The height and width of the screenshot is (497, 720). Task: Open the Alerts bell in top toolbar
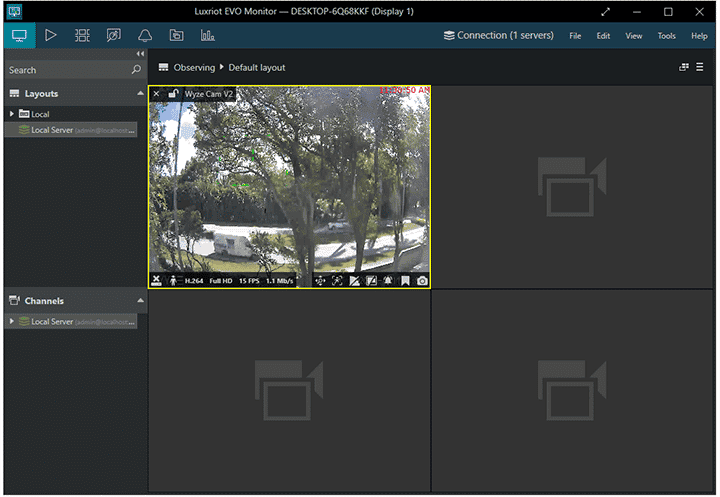click(x=145, y=35)
